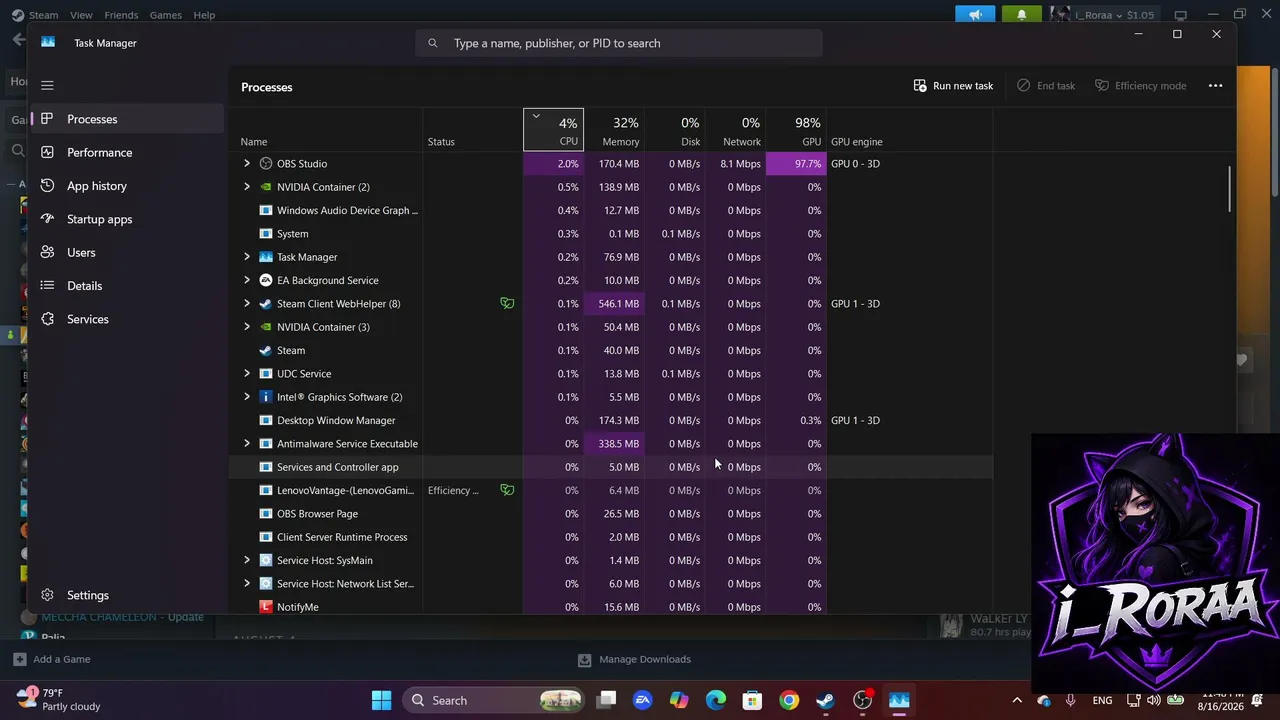This screenshot has width=1280, height=720.
Task: Expand Intel Graphics Software (2) group
Action: pyautogui.click(x=247, y=397)
